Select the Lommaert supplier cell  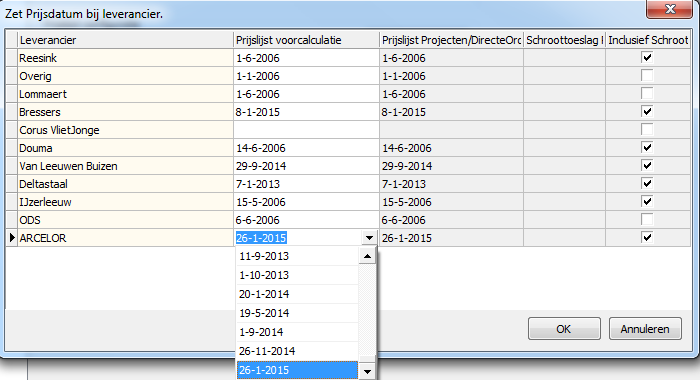125,94
